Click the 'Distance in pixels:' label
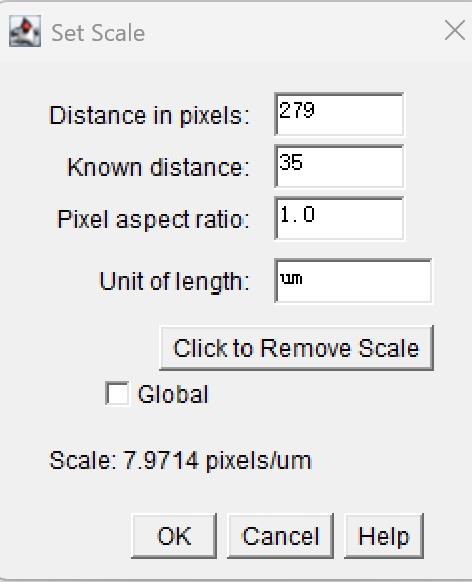The image size is (472, 582). coord(149,115)
